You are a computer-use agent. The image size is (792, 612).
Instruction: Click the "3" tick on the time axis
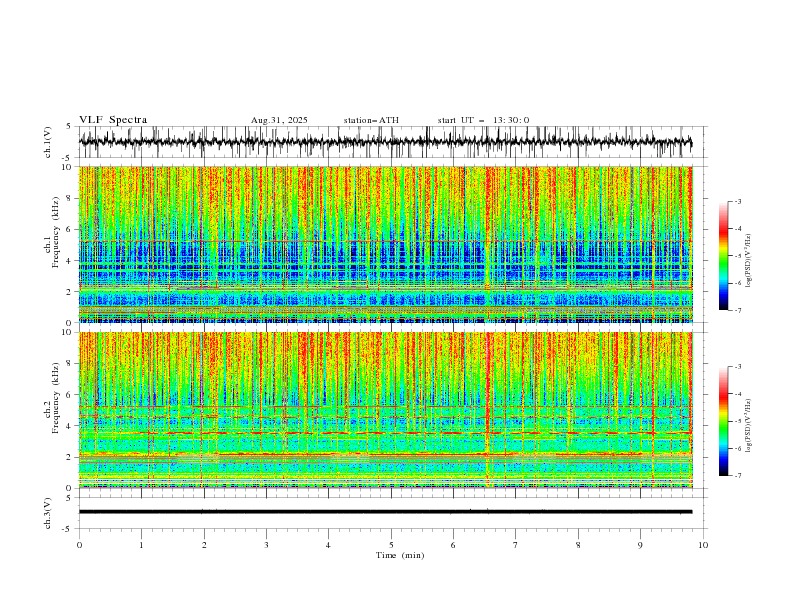coord(266,545)
